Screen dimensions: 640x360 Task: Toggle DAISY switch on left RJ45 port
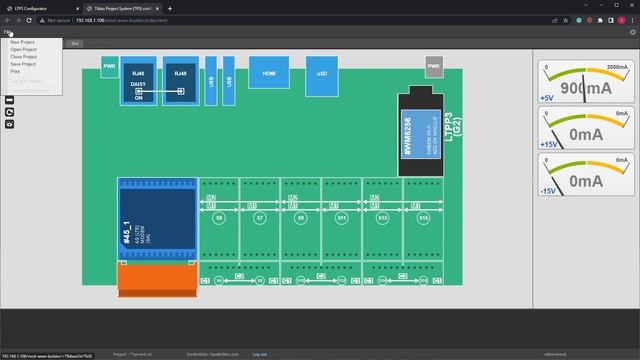tap(139, 91)
